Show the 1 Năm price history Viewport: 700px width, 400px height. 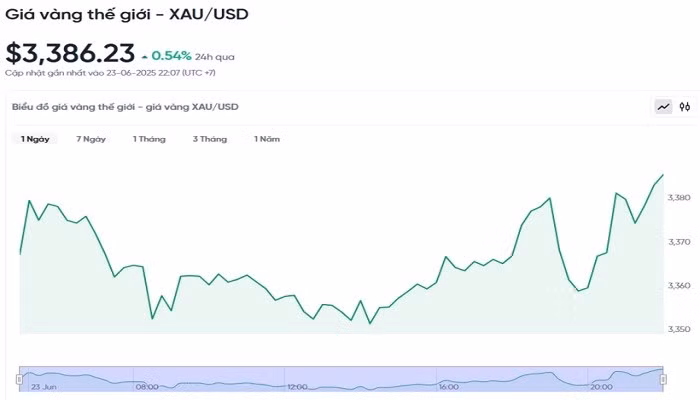coord(266,139)
